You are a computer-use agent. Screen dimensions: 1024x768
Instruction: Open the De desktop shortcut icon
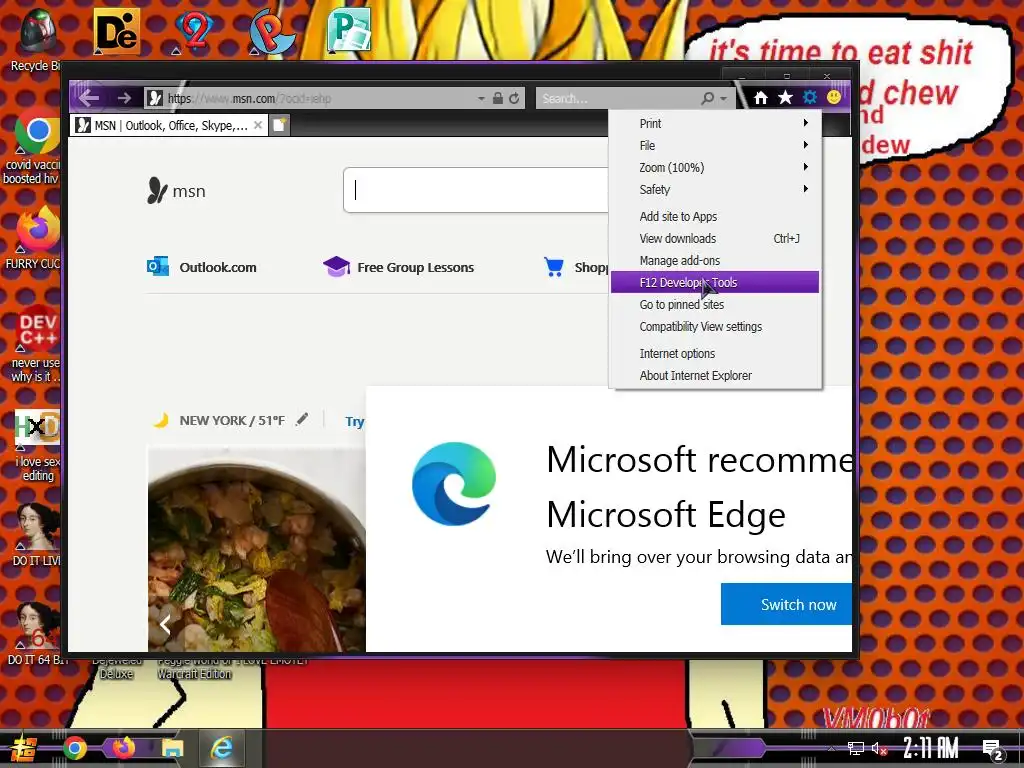pyautogui.click(x=116, y=31)
